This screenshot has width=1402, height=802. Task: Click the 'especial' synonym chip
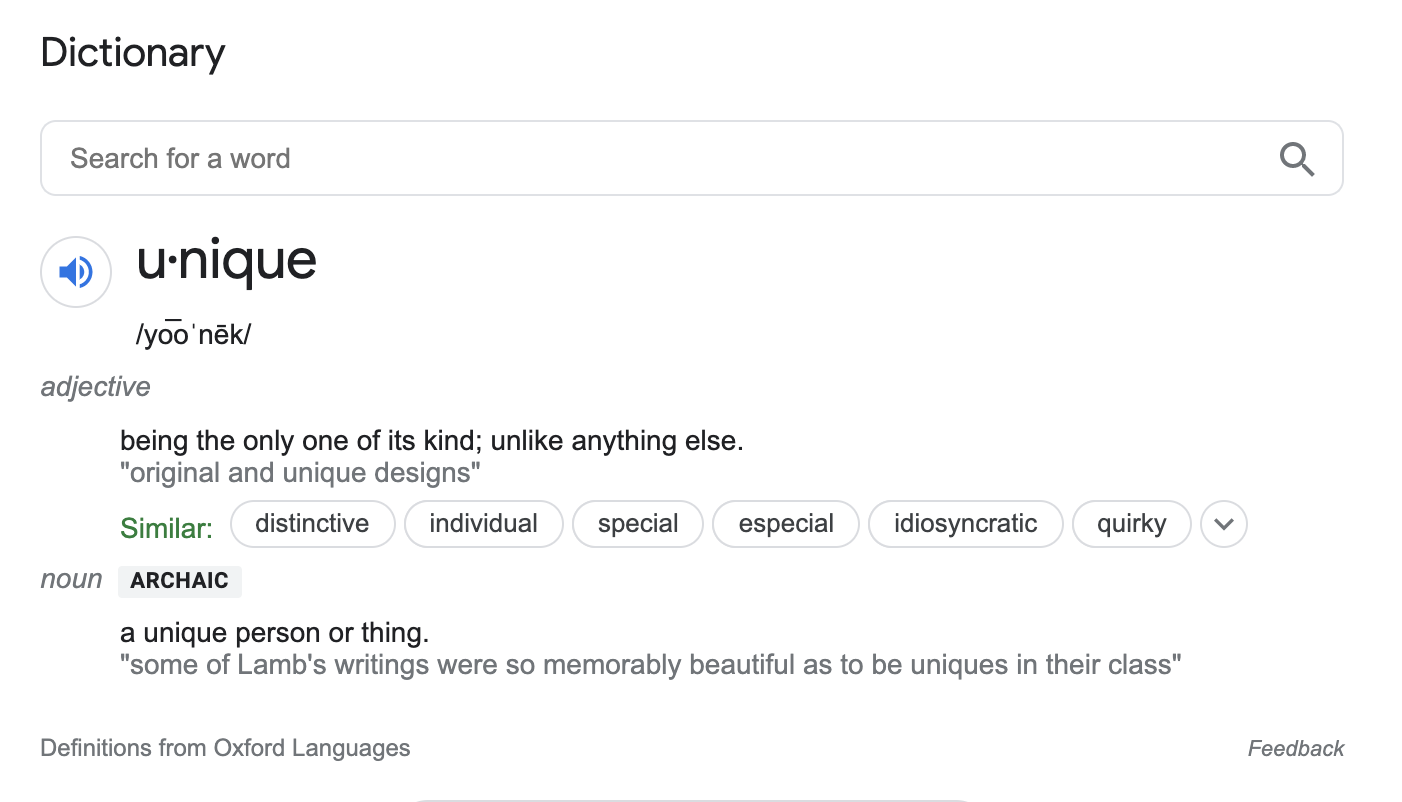[786, 524]
